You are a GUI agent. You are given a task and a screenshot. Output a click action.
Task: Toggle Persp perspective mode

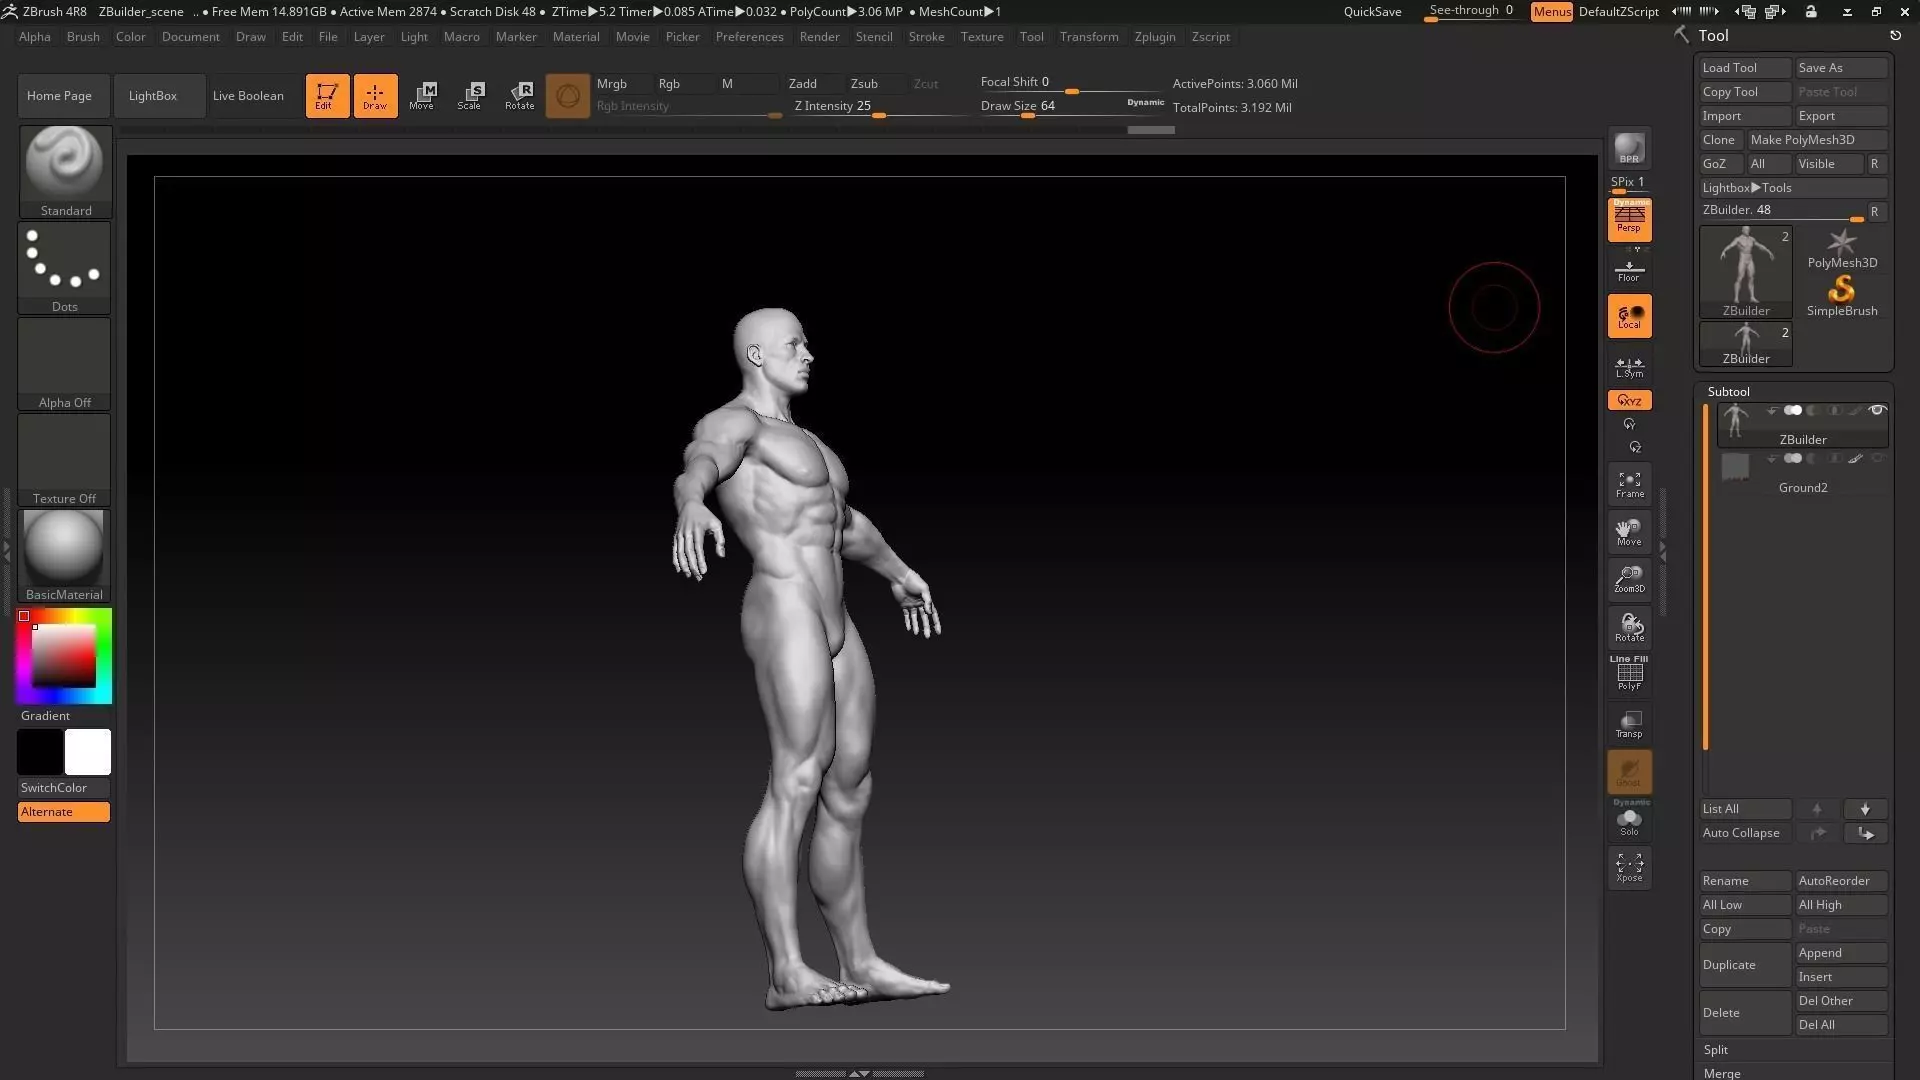tap(1629, 219)
